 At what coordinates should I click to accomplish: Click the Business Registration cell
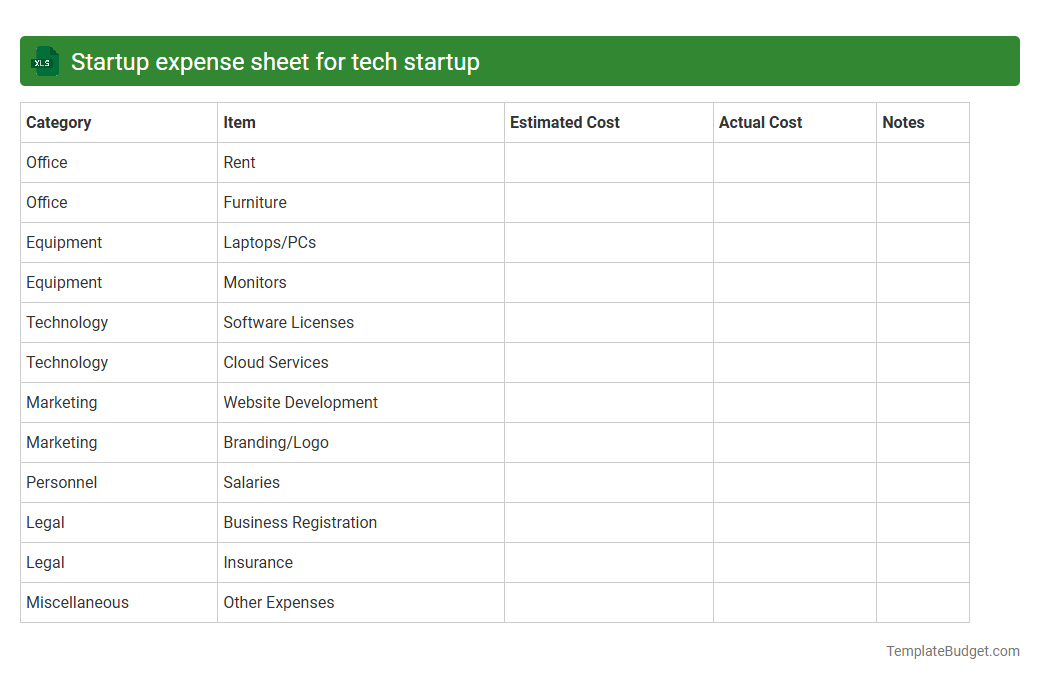click(300, 522)
